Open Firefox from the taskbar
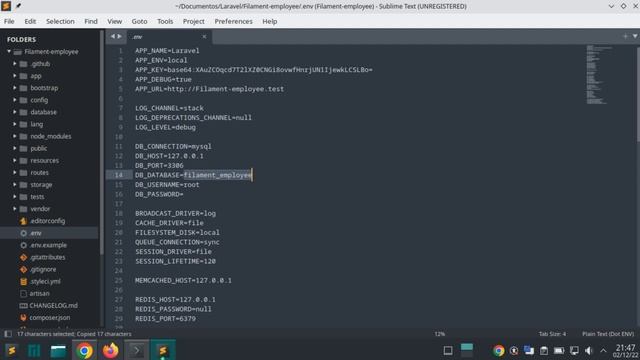 (110, 351)
